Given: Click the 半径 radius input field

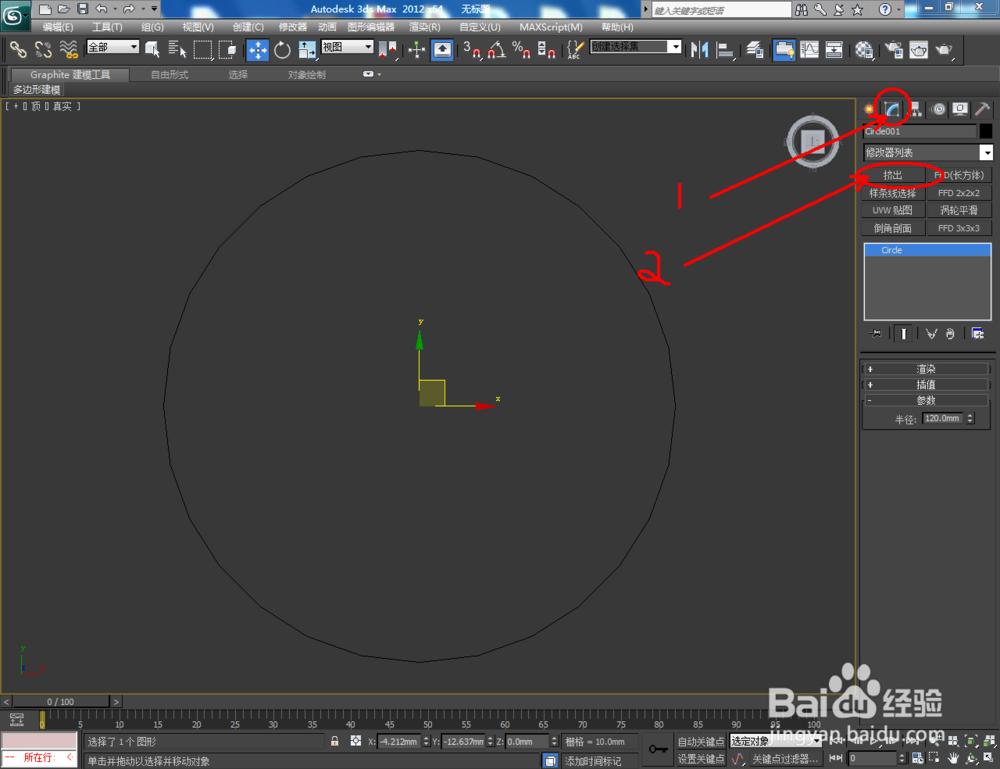Looking at the screenshot, I should coord(943,418).
